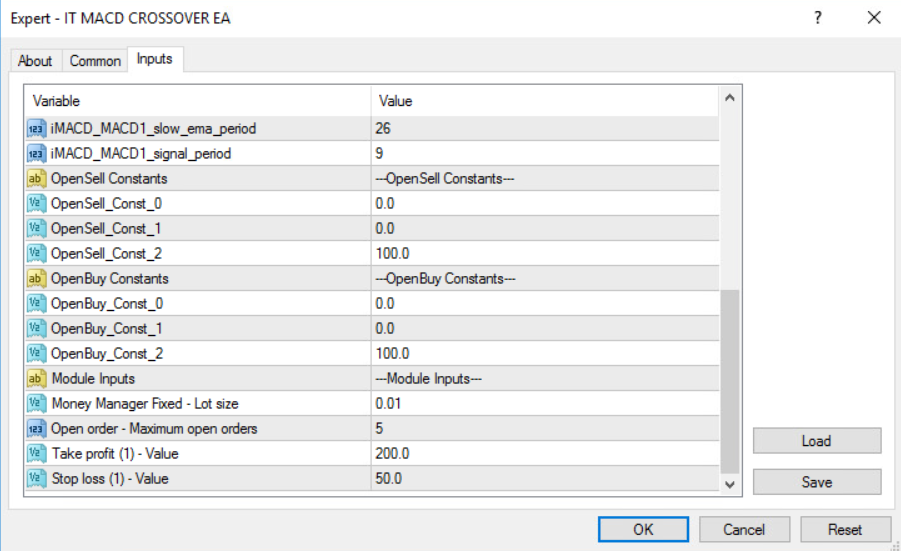Select the OpenSell_Const_0 variable name
Screen dimensions: 901x551
106,204
